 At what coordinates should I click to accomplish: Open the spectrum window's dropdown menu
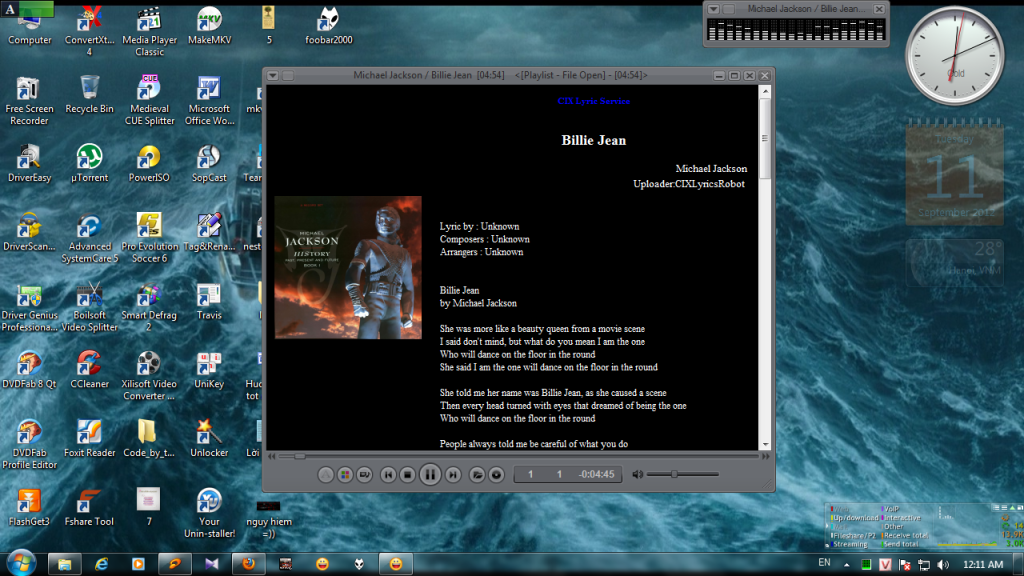714,9
